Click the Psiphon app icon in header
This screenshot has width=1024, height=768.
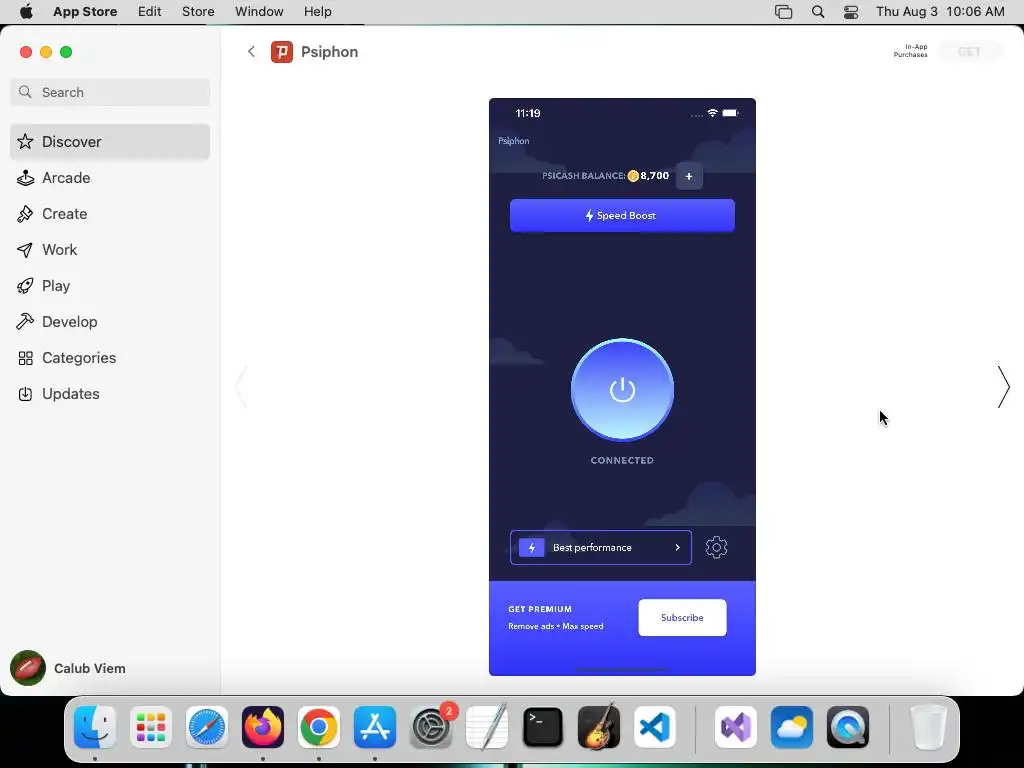click(282, 52)
